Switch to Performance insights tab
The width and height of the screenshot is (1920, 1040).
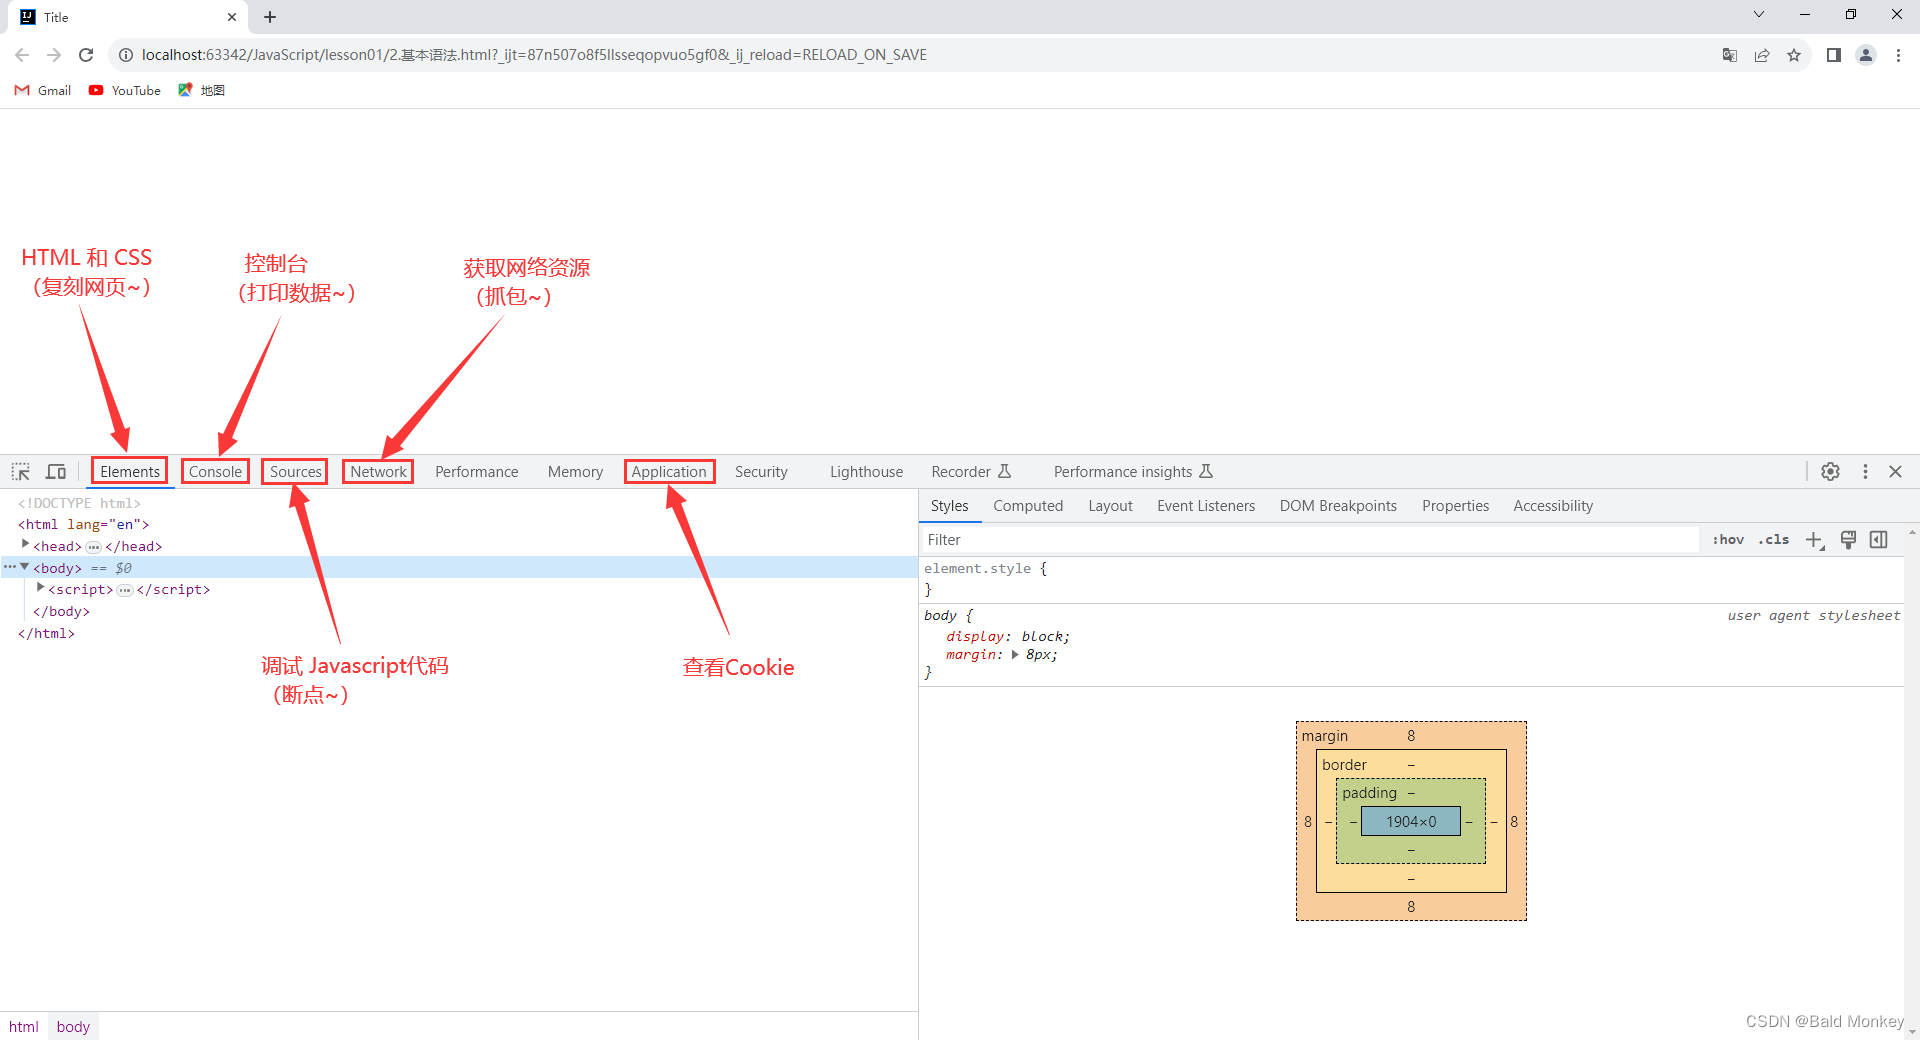click(1133, 472)
